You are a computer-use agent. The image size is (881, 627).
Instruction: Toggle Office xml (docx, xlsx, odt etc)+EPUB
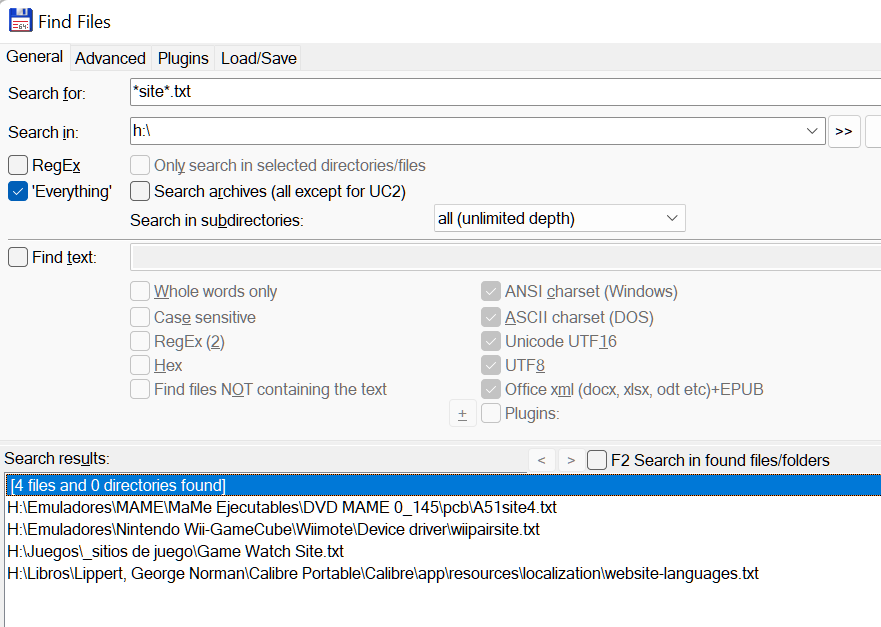(491, 389)
